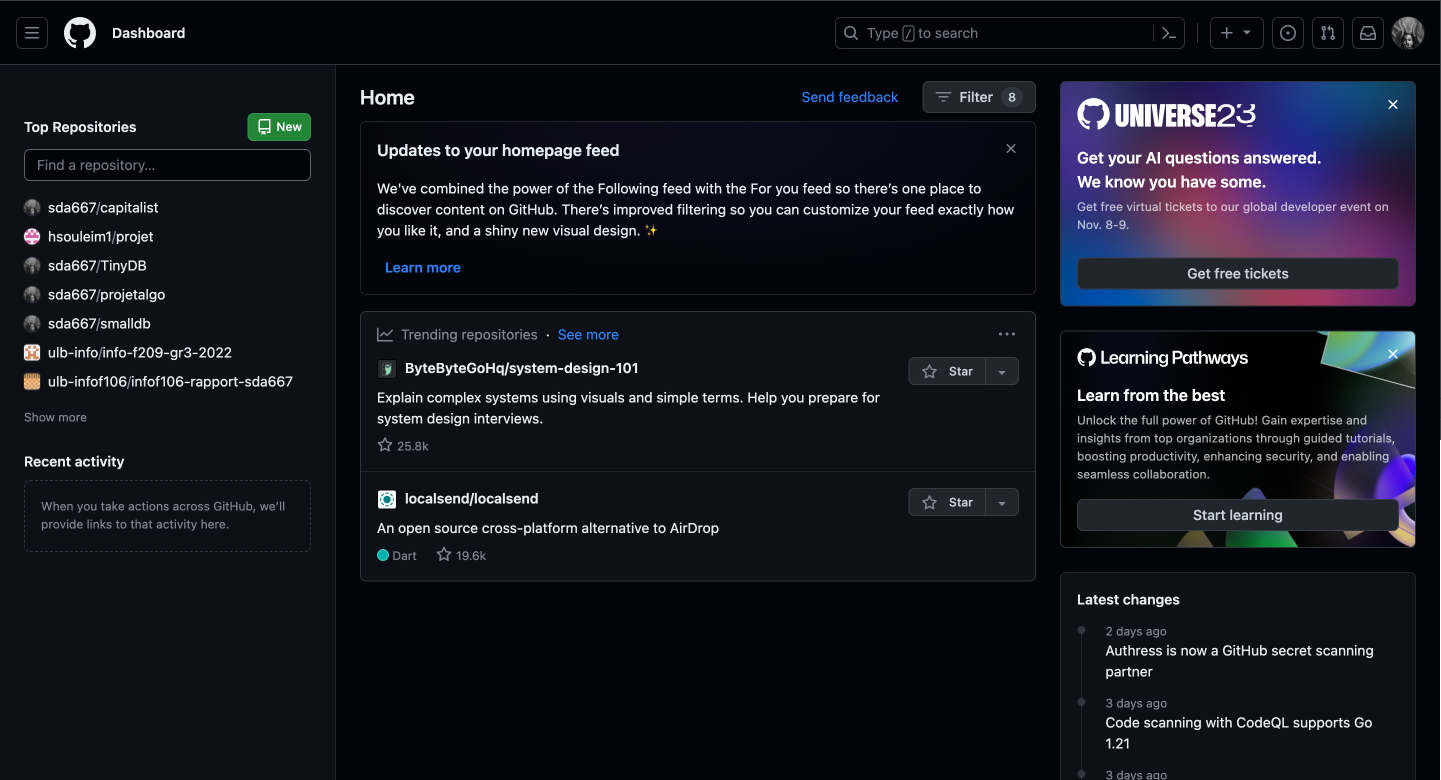This screenshot has width=1441, height=780.
Task: Click Learn more in feed update notice
Action: 423,268
